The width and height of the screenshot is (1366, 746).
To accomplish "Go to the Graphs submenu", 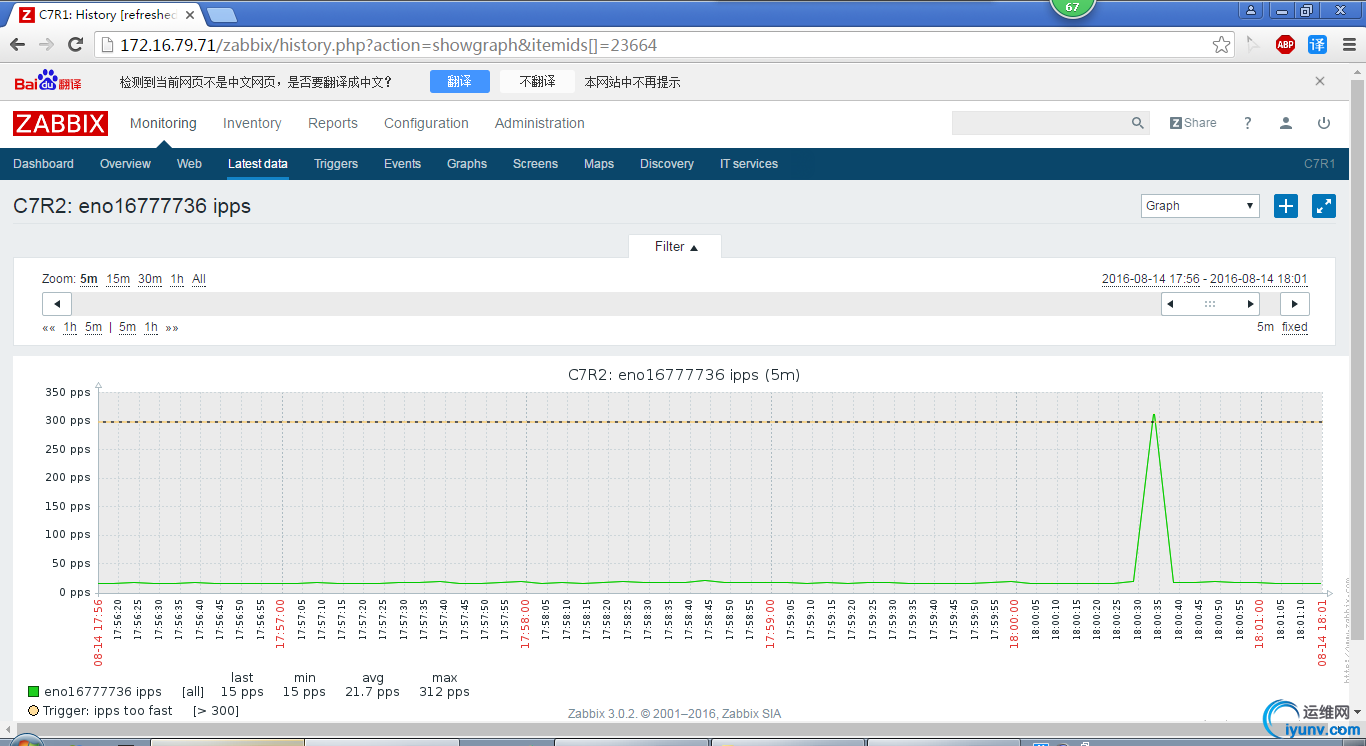I will coord(467,164).
